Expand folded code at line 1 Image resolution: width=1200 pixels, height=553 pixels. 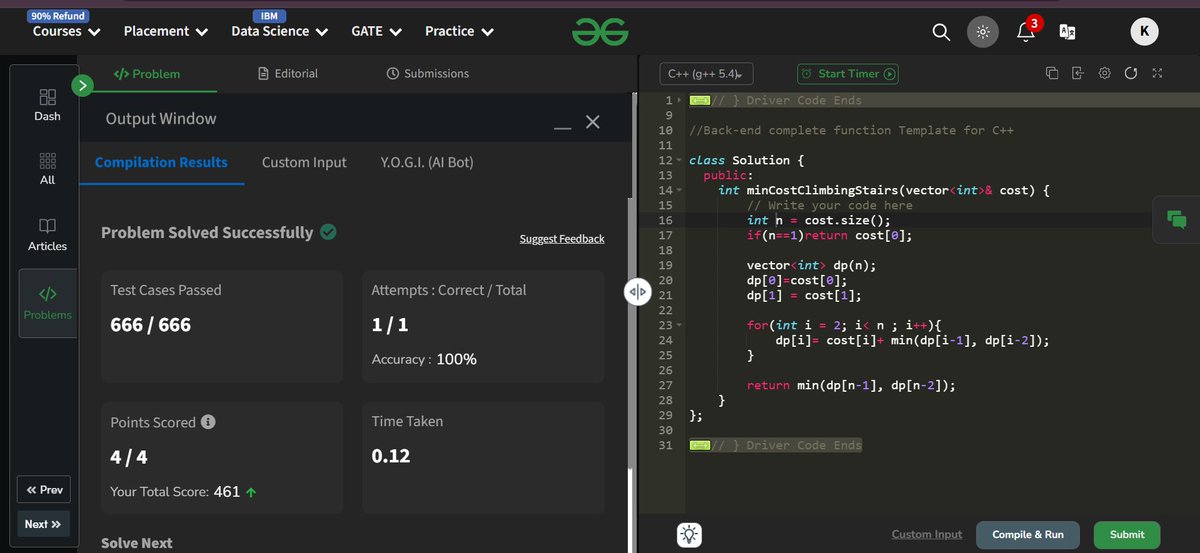[x=680, y=100]
